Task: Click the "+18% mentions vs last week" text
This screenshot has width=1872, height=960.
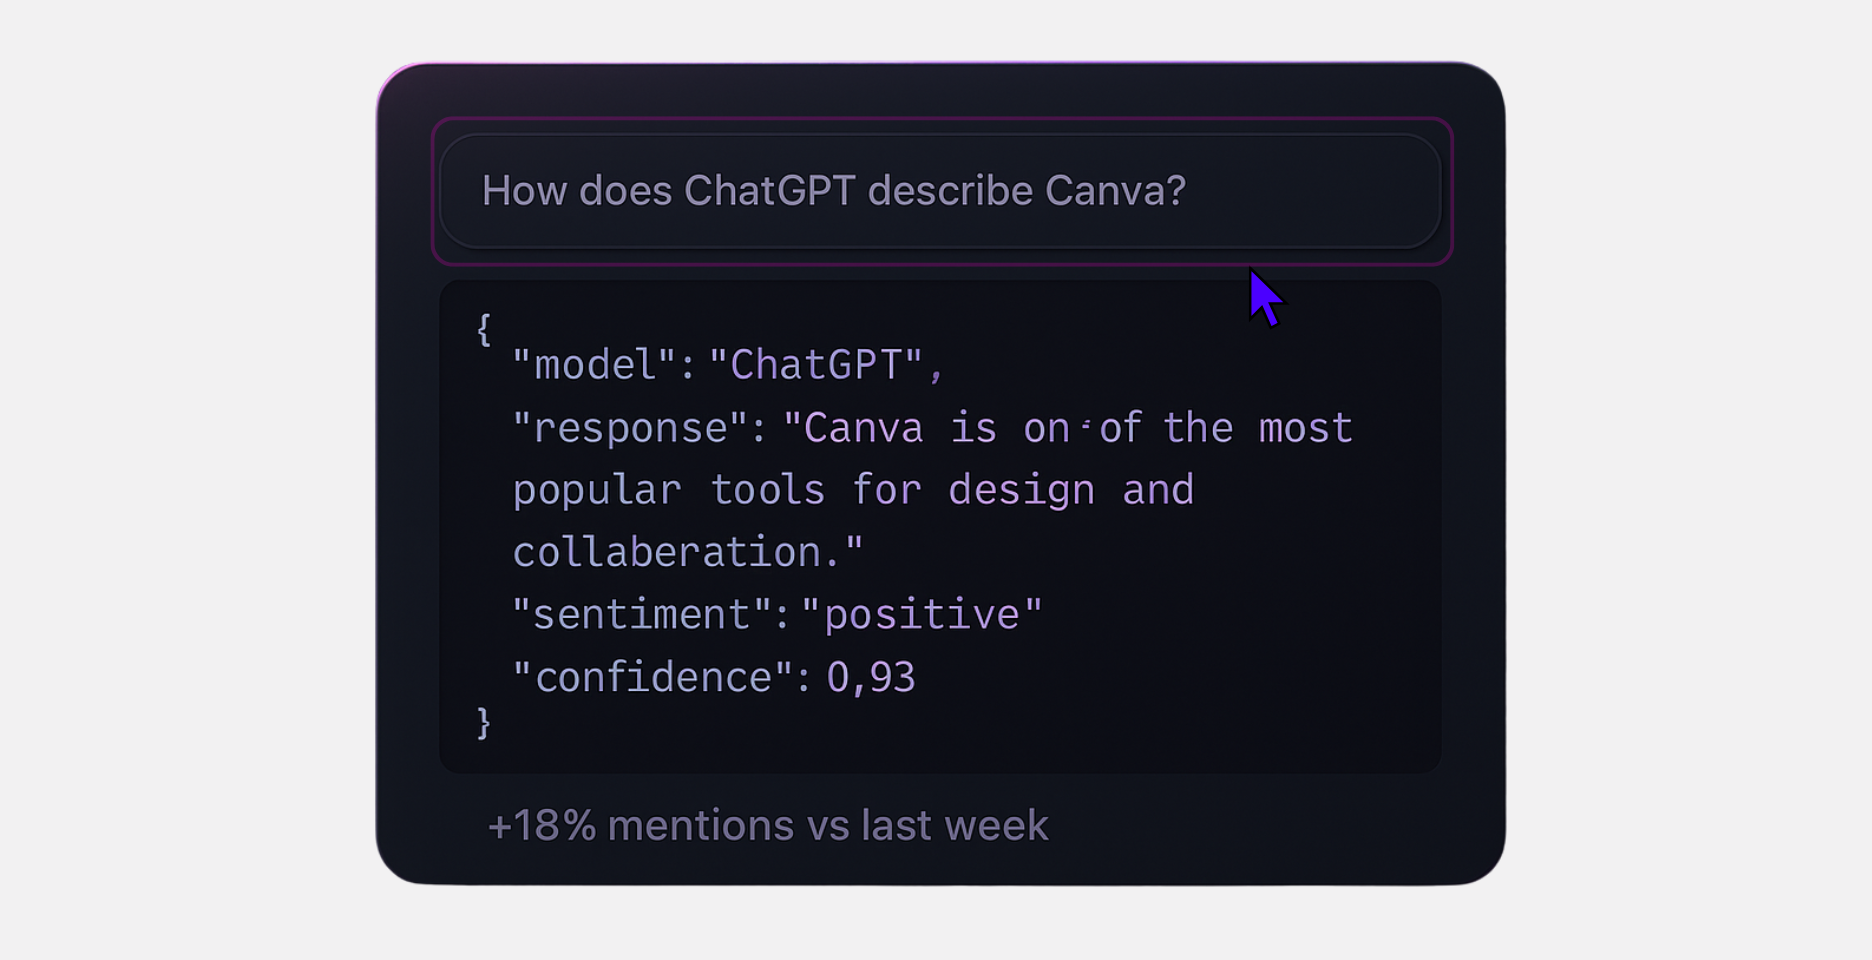Action: coord(767,826)
